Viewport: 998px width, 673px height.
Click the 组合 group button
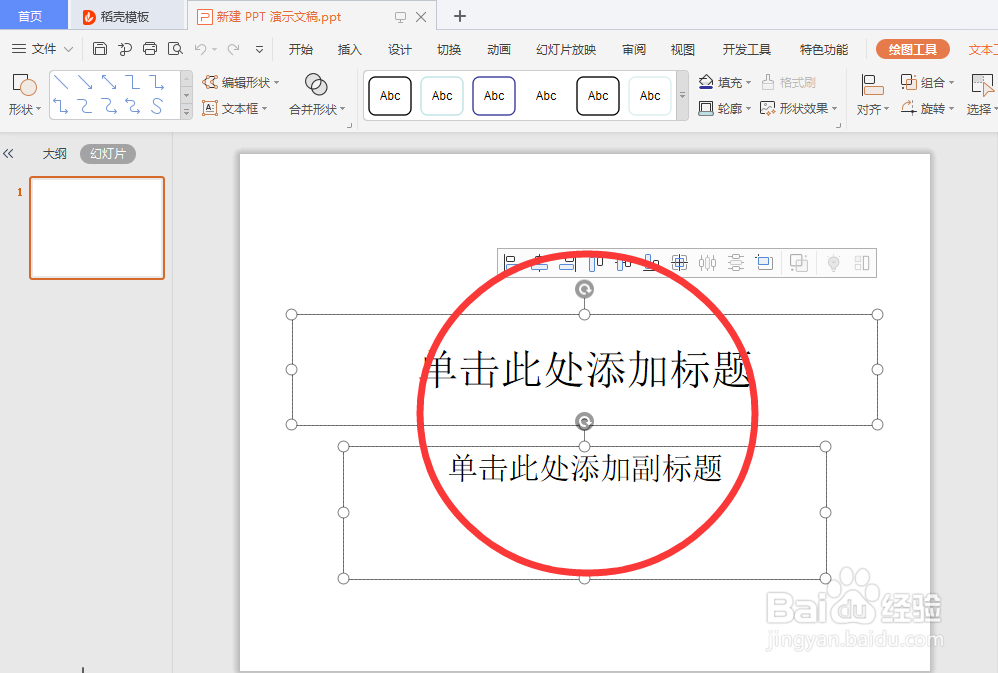(x=925, y=82)
